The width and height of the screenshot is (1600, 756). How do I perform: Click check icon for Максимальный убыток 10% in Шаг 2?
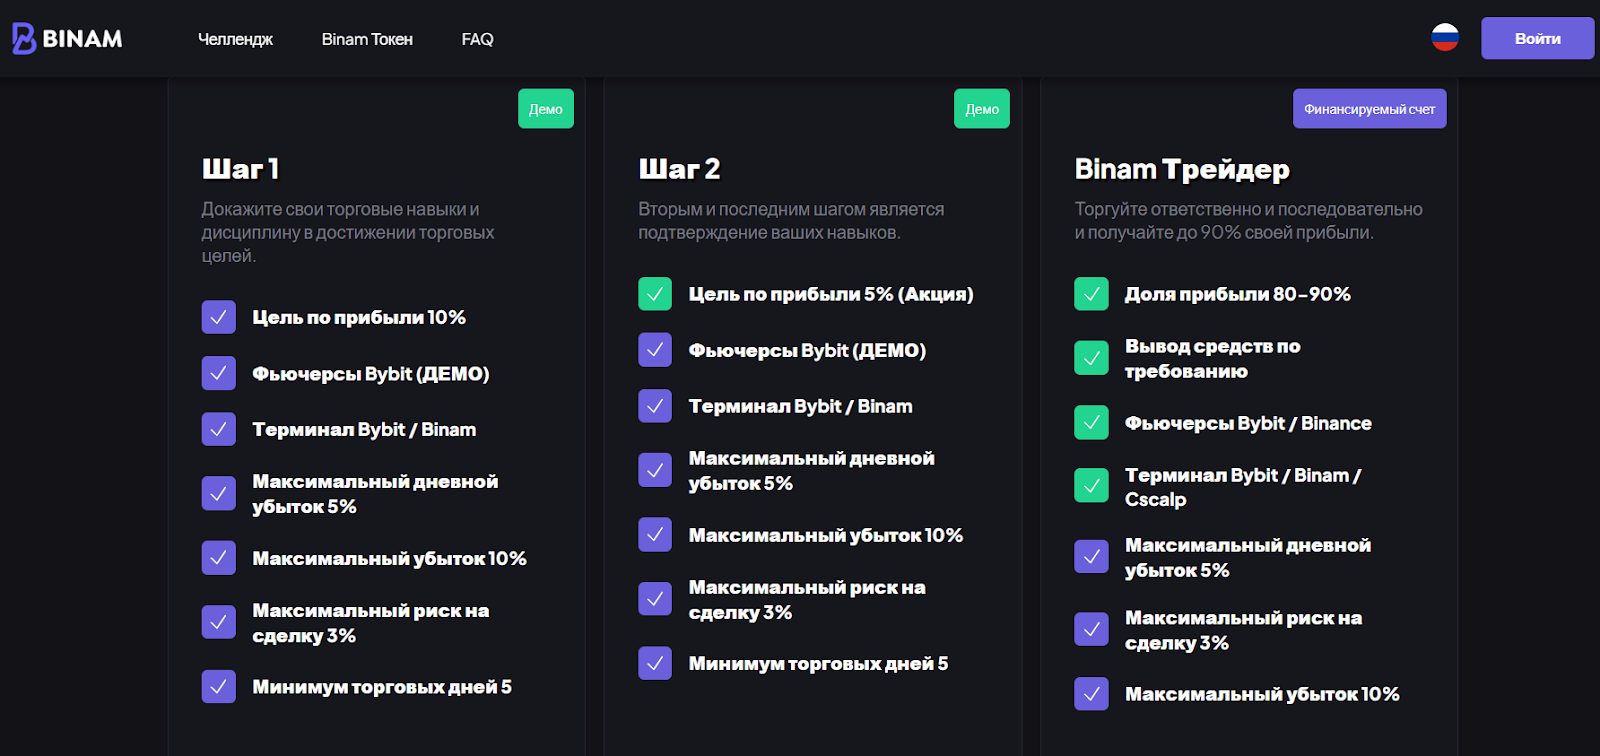pyautogui.click(x=655, y=535)
